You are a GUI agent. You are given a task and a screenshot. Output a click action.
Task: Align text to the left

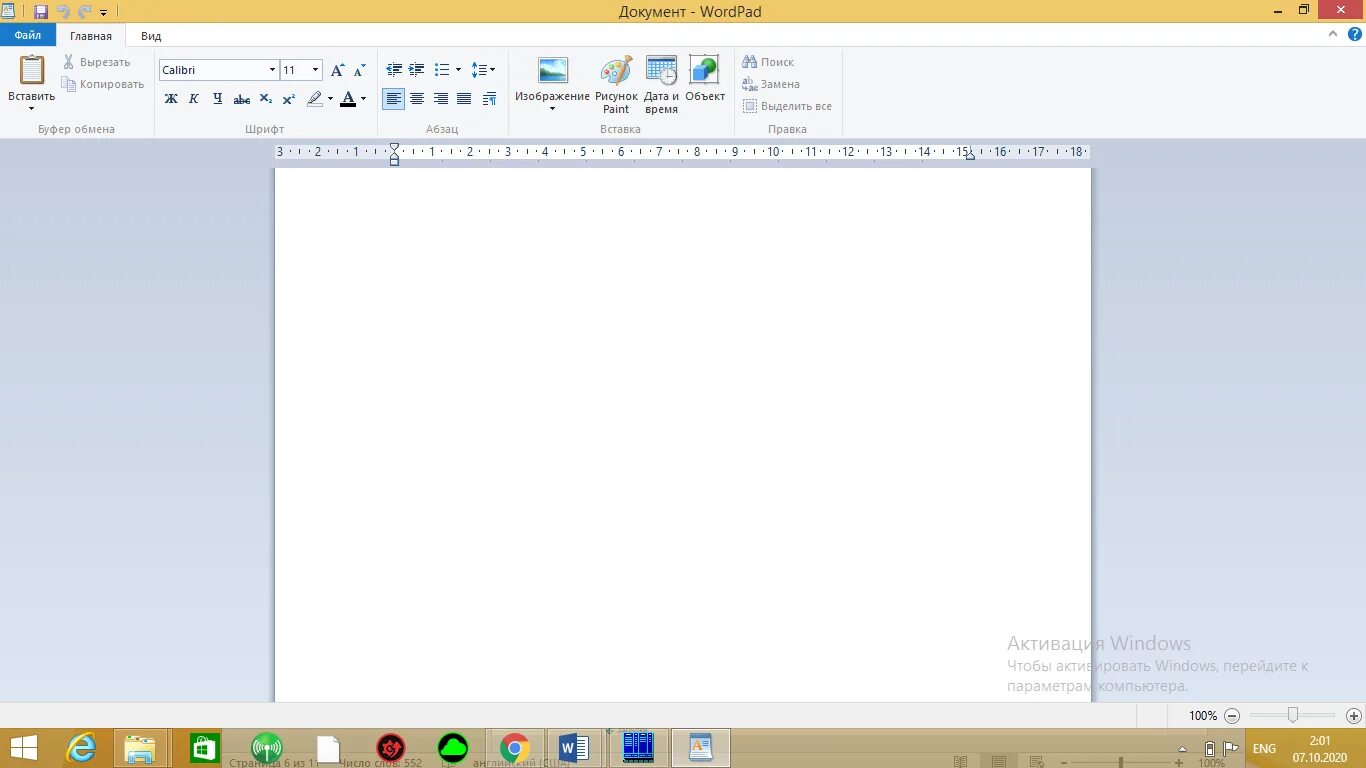click(x=394, y=99)
